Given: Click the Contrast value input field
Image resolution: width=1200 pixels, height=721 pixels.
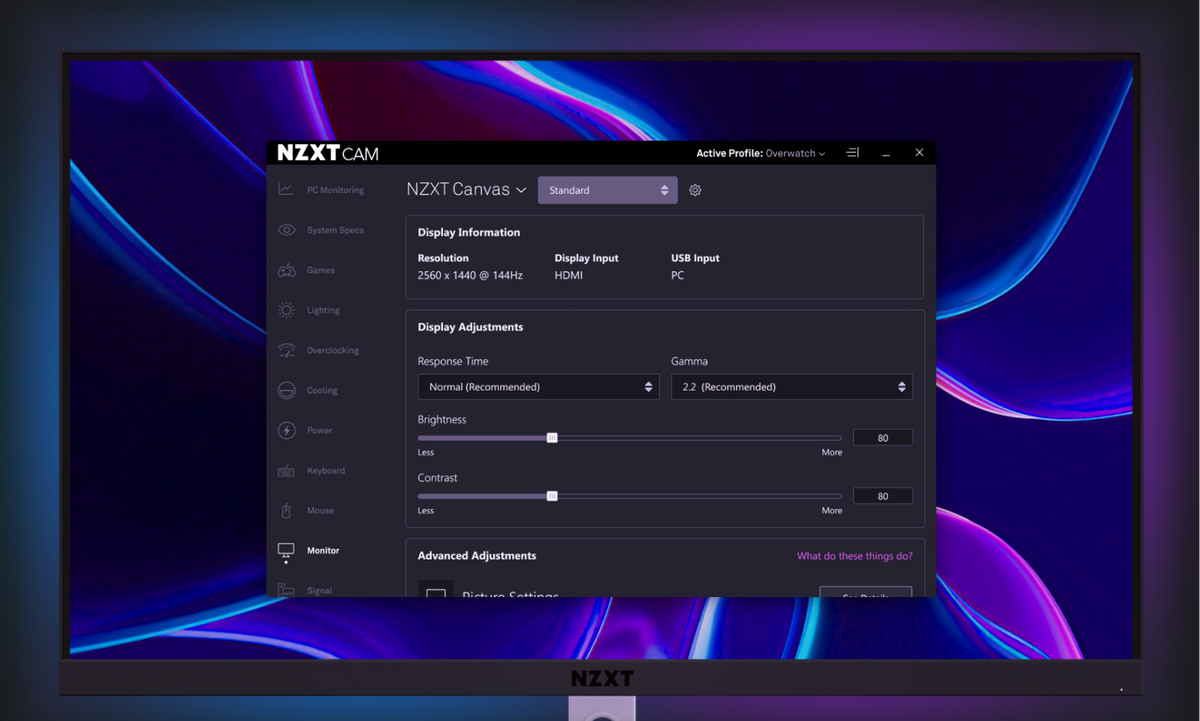Looking at the screenshot, I should pyautogui.click(x=882, y=496).
